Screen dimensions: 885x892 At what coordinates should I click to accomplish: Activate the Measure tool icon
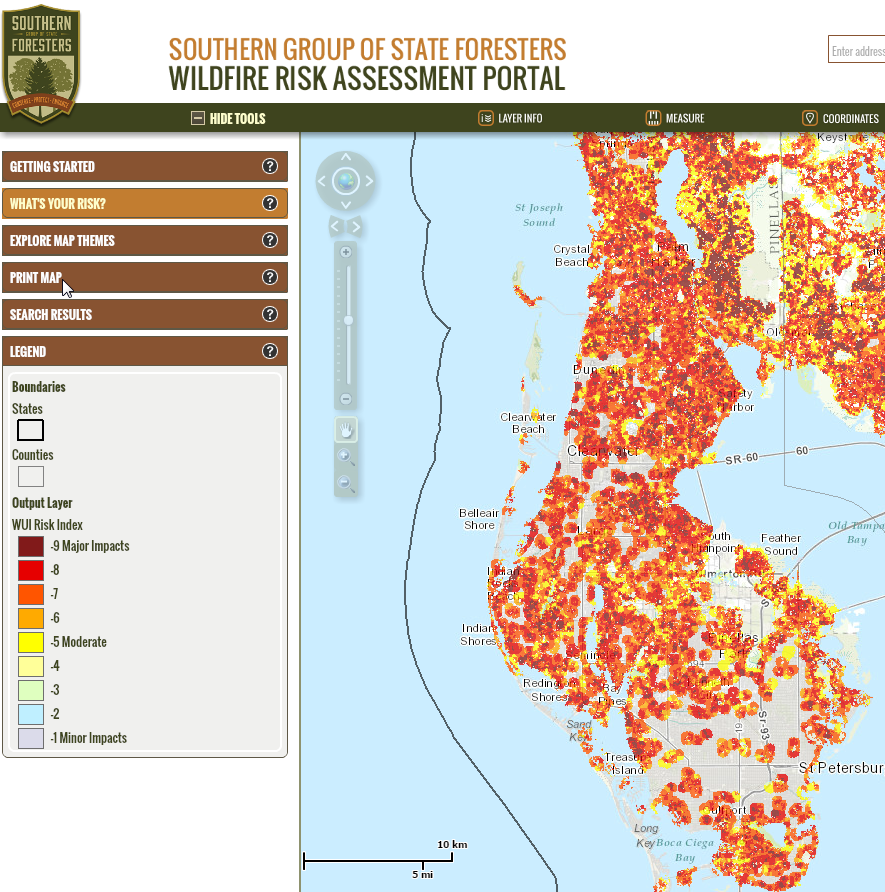click(x=653, y=118)
